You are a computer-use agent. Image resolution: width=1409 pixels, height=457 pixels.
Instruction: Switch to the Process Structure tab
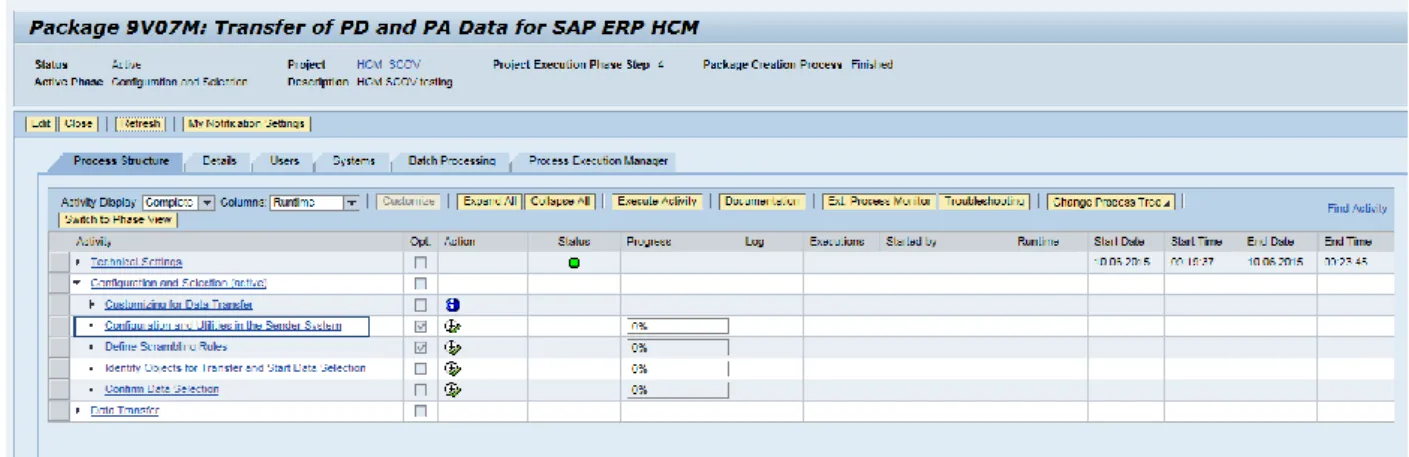point(121,161)
